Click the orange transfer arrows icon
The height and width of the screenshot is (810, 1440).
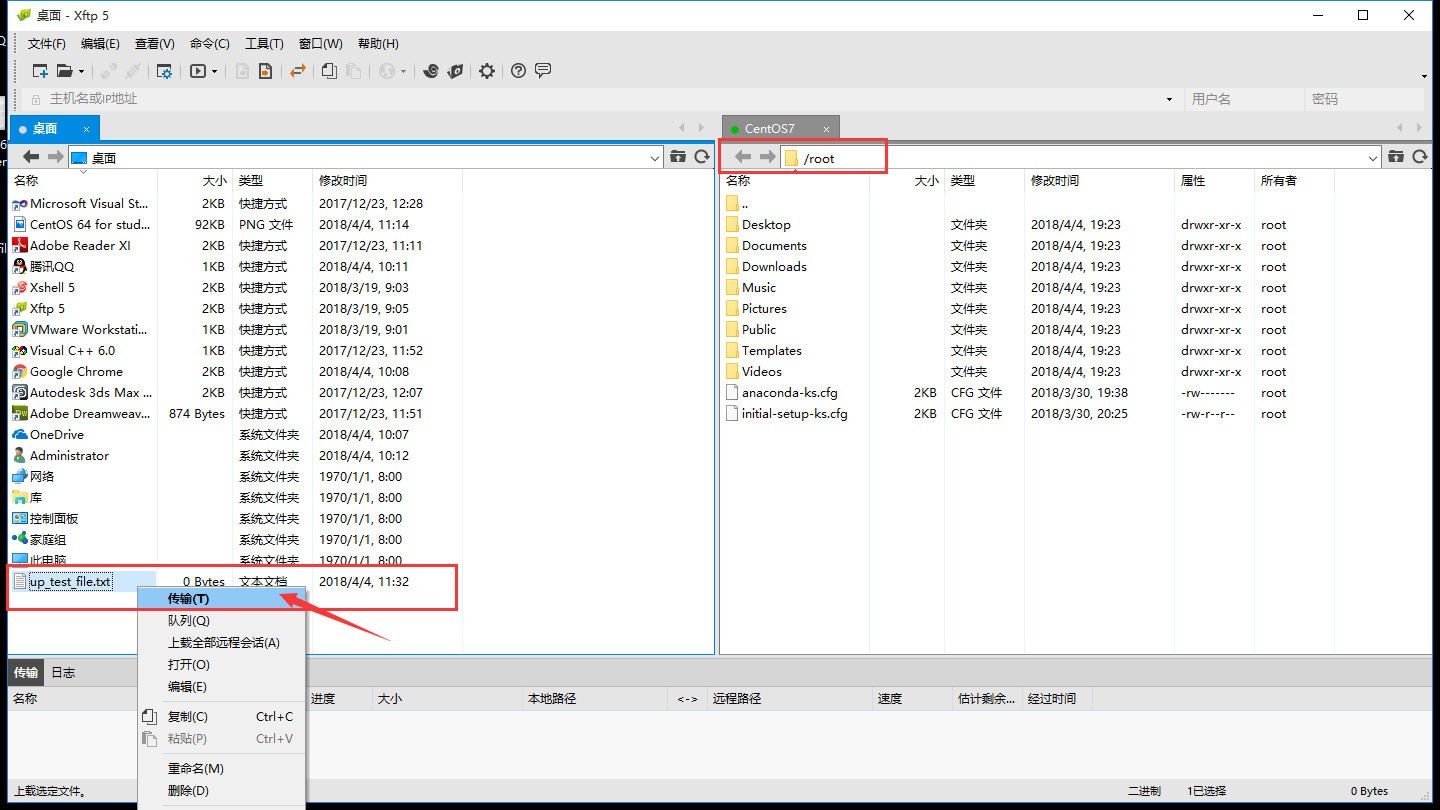pos(297,71)
